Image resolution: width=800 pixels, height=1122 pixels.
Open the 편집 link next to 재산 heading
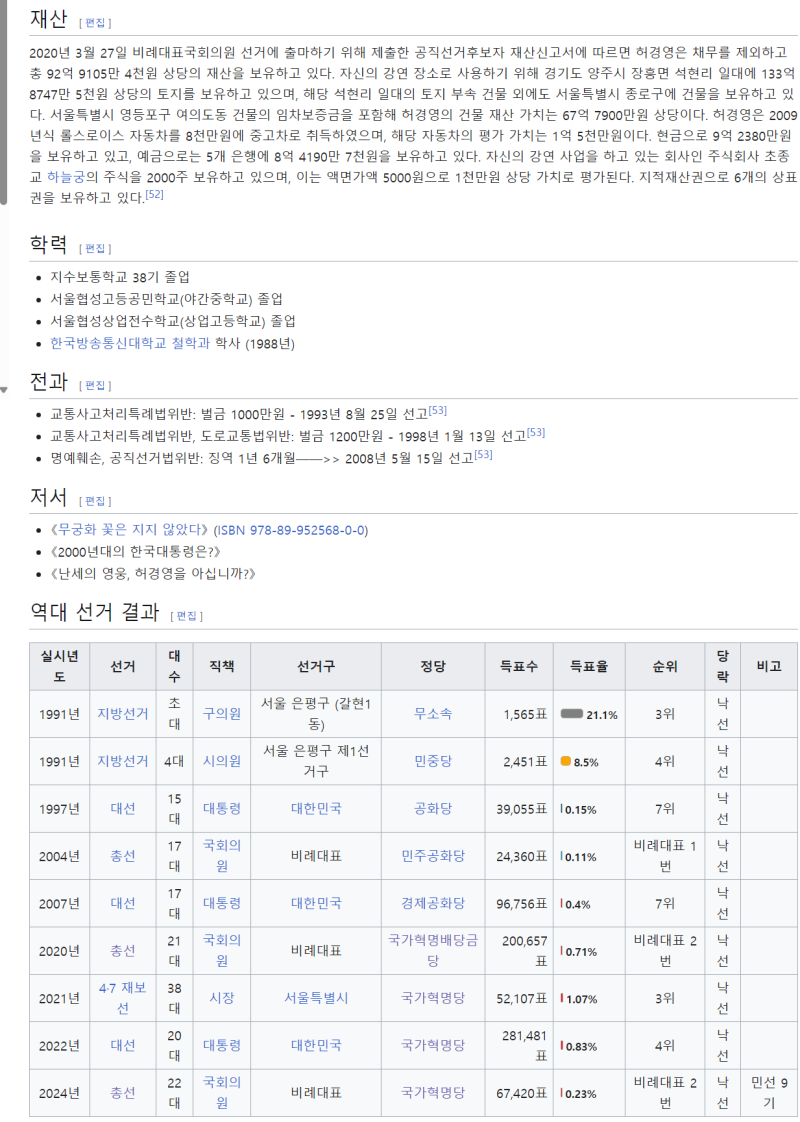coord(97,19)
